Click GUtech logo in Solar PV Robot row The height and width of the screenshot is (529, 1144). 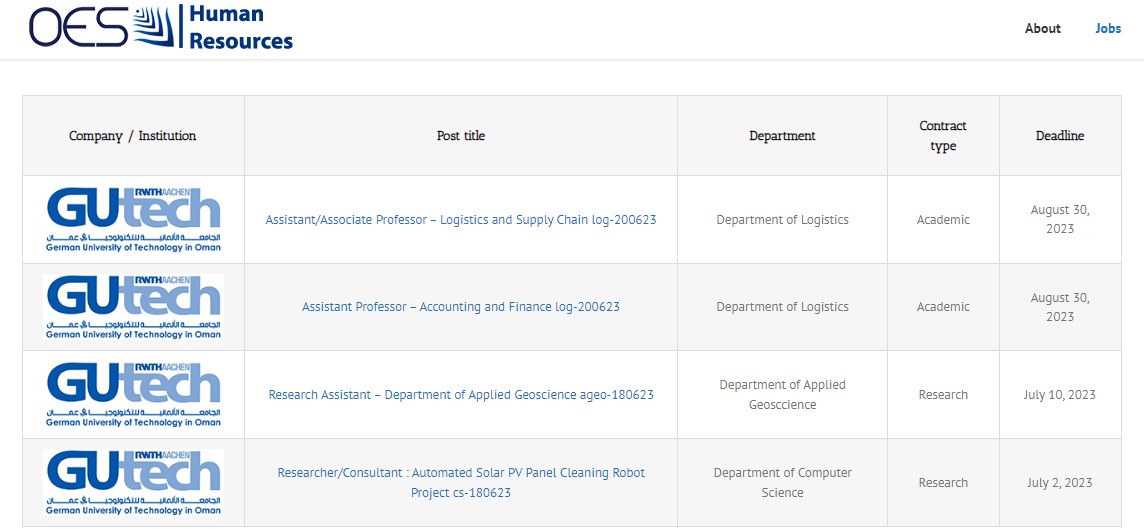coord(134,482)
